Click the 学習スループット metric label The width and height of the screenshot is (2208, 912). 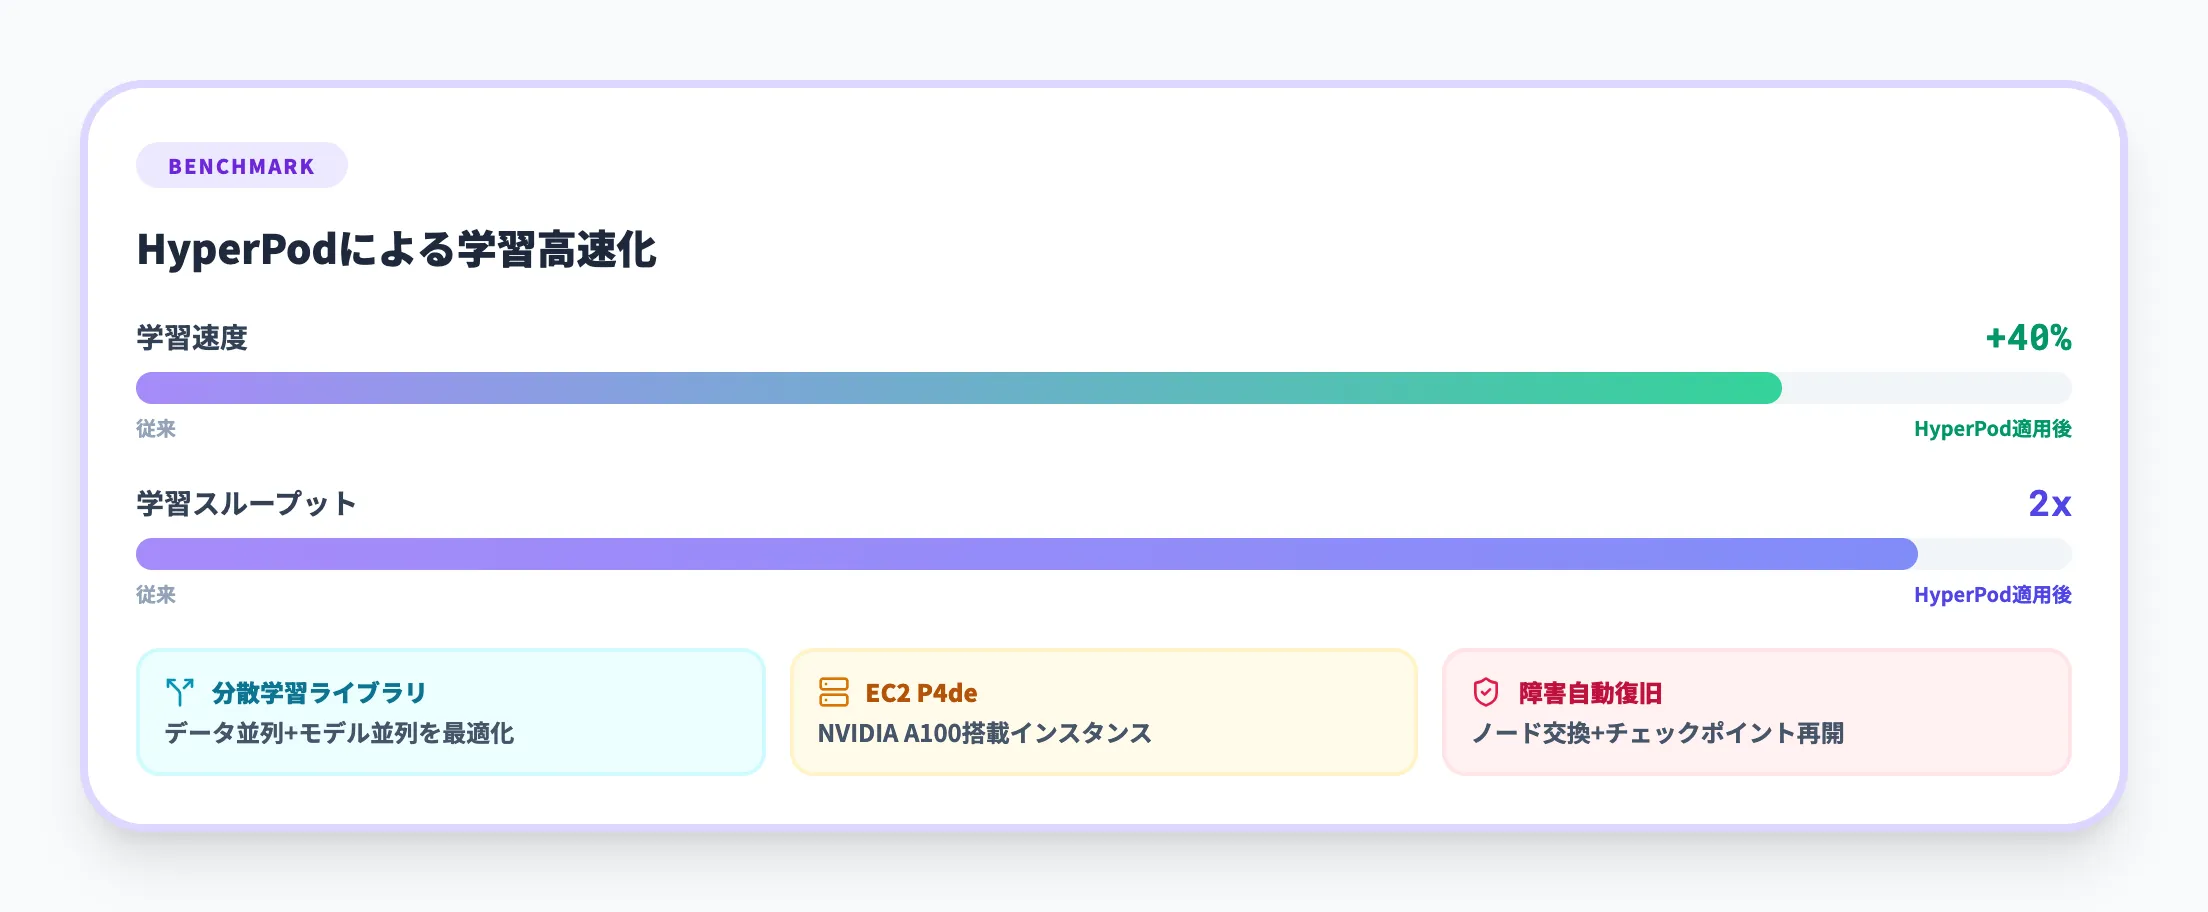coord(246,503)
